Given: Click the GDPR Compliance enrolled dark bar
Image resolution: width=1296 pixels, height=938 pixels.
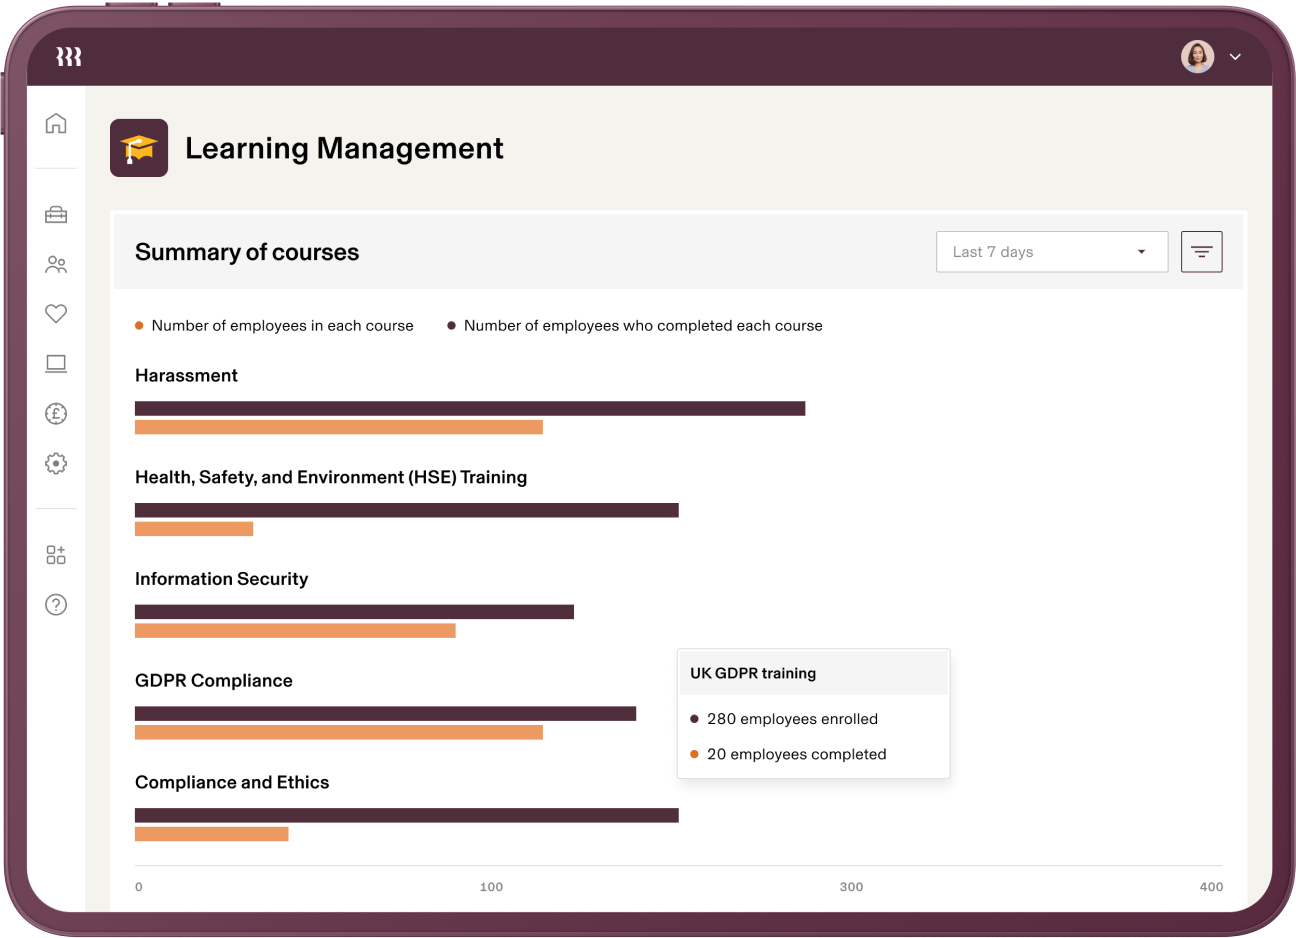Looking at the screenshot, I should pyautogui.click(x=385, y=713).
